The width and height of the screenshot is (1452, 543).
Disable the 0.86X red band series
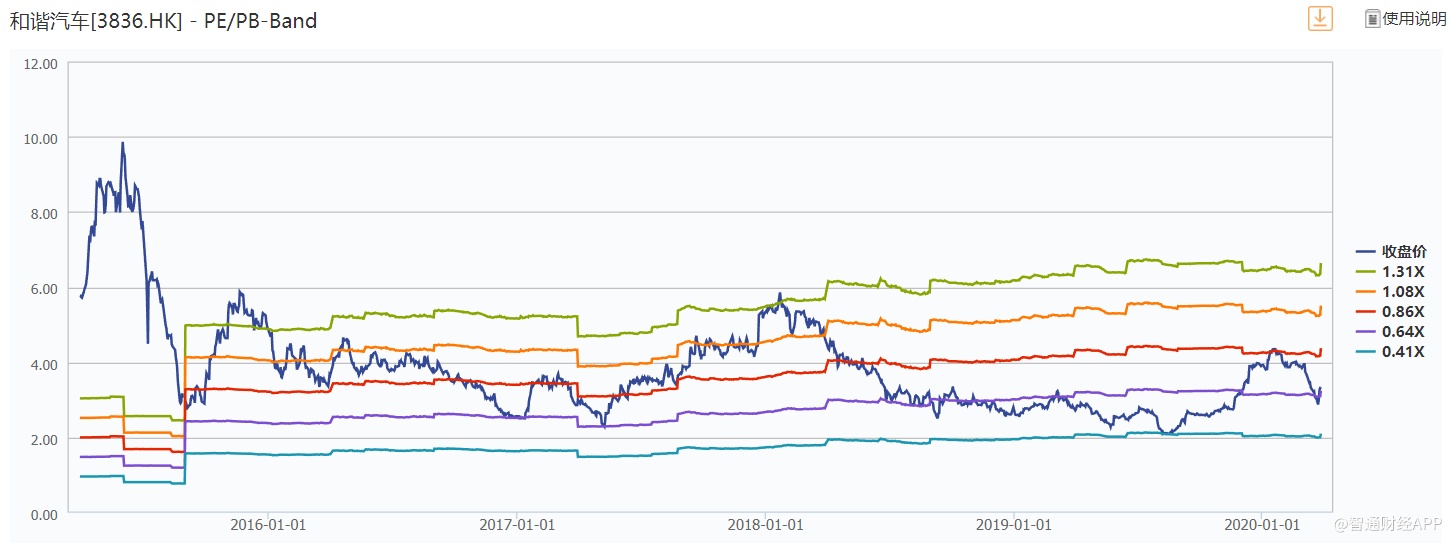pyautogui.click(x=1402, y=311)
